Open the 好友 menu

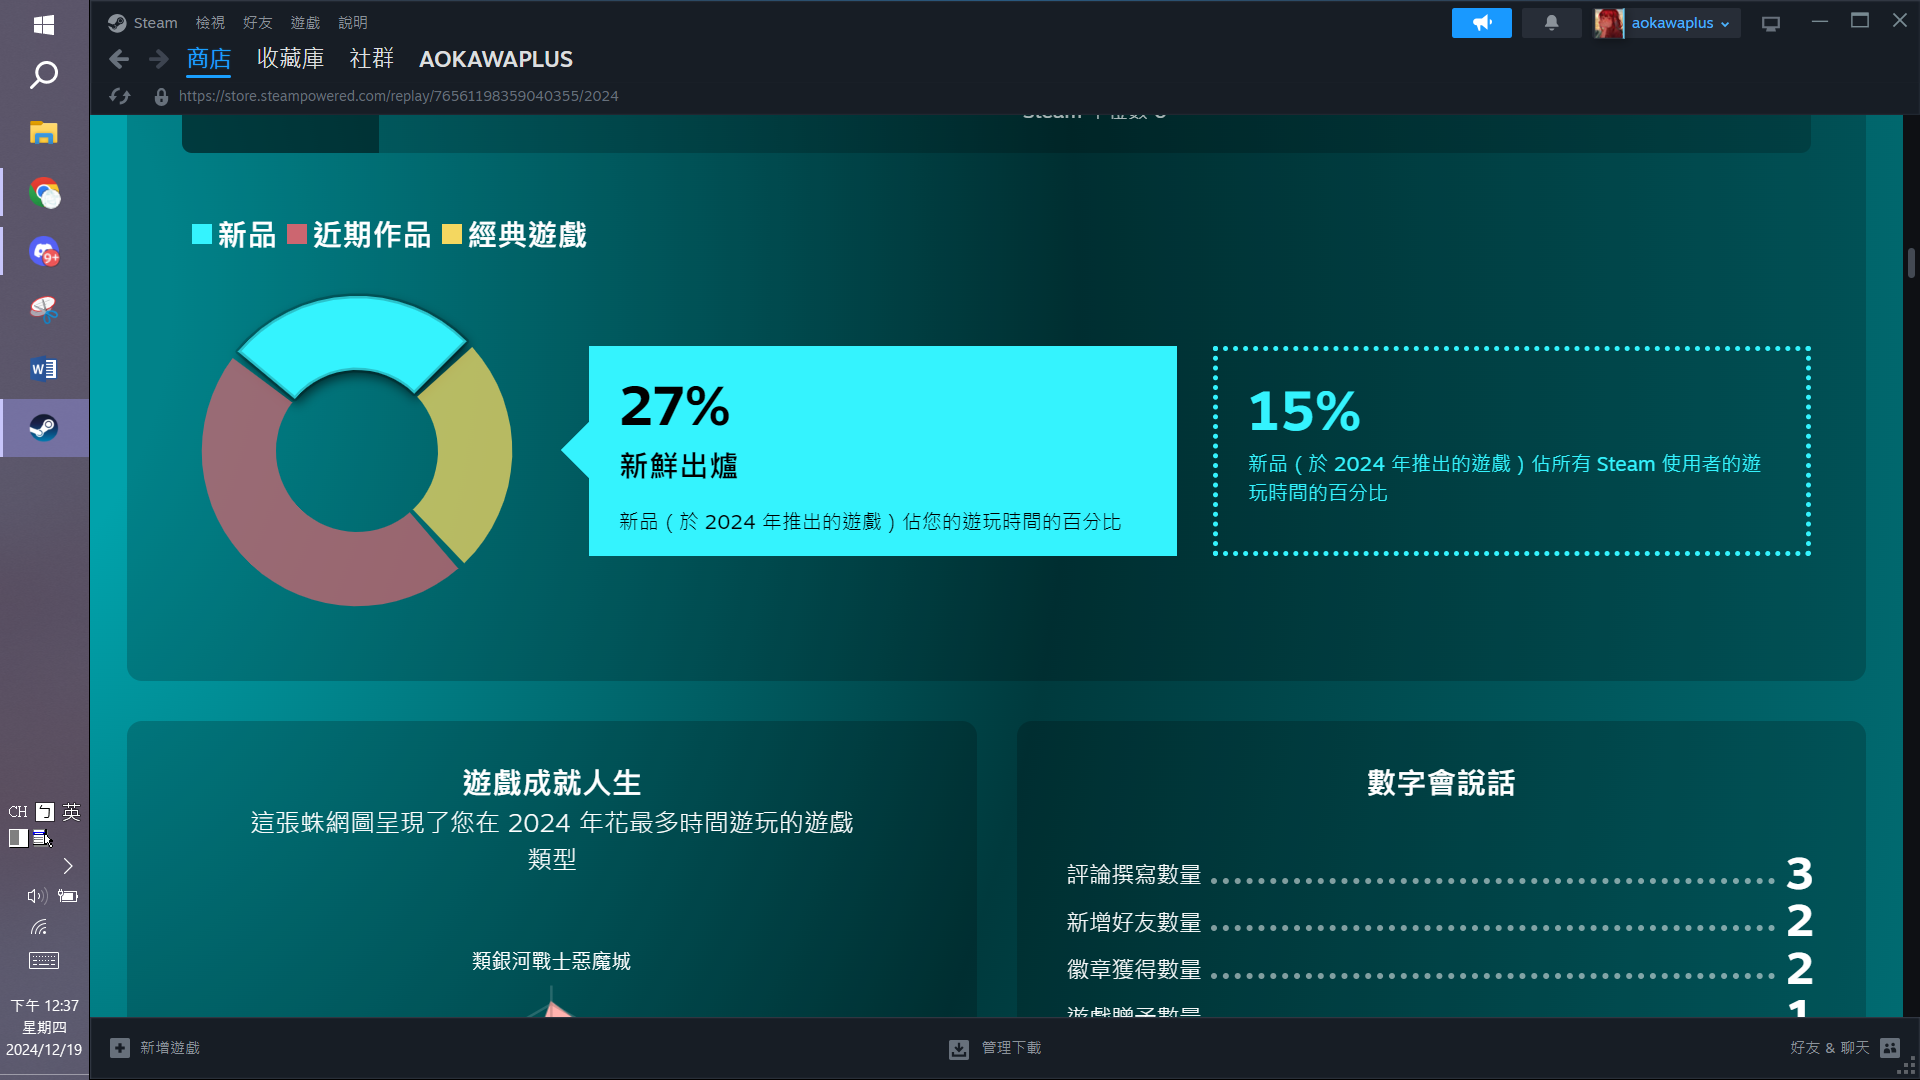pyautogui.click(x=258, y=23)
